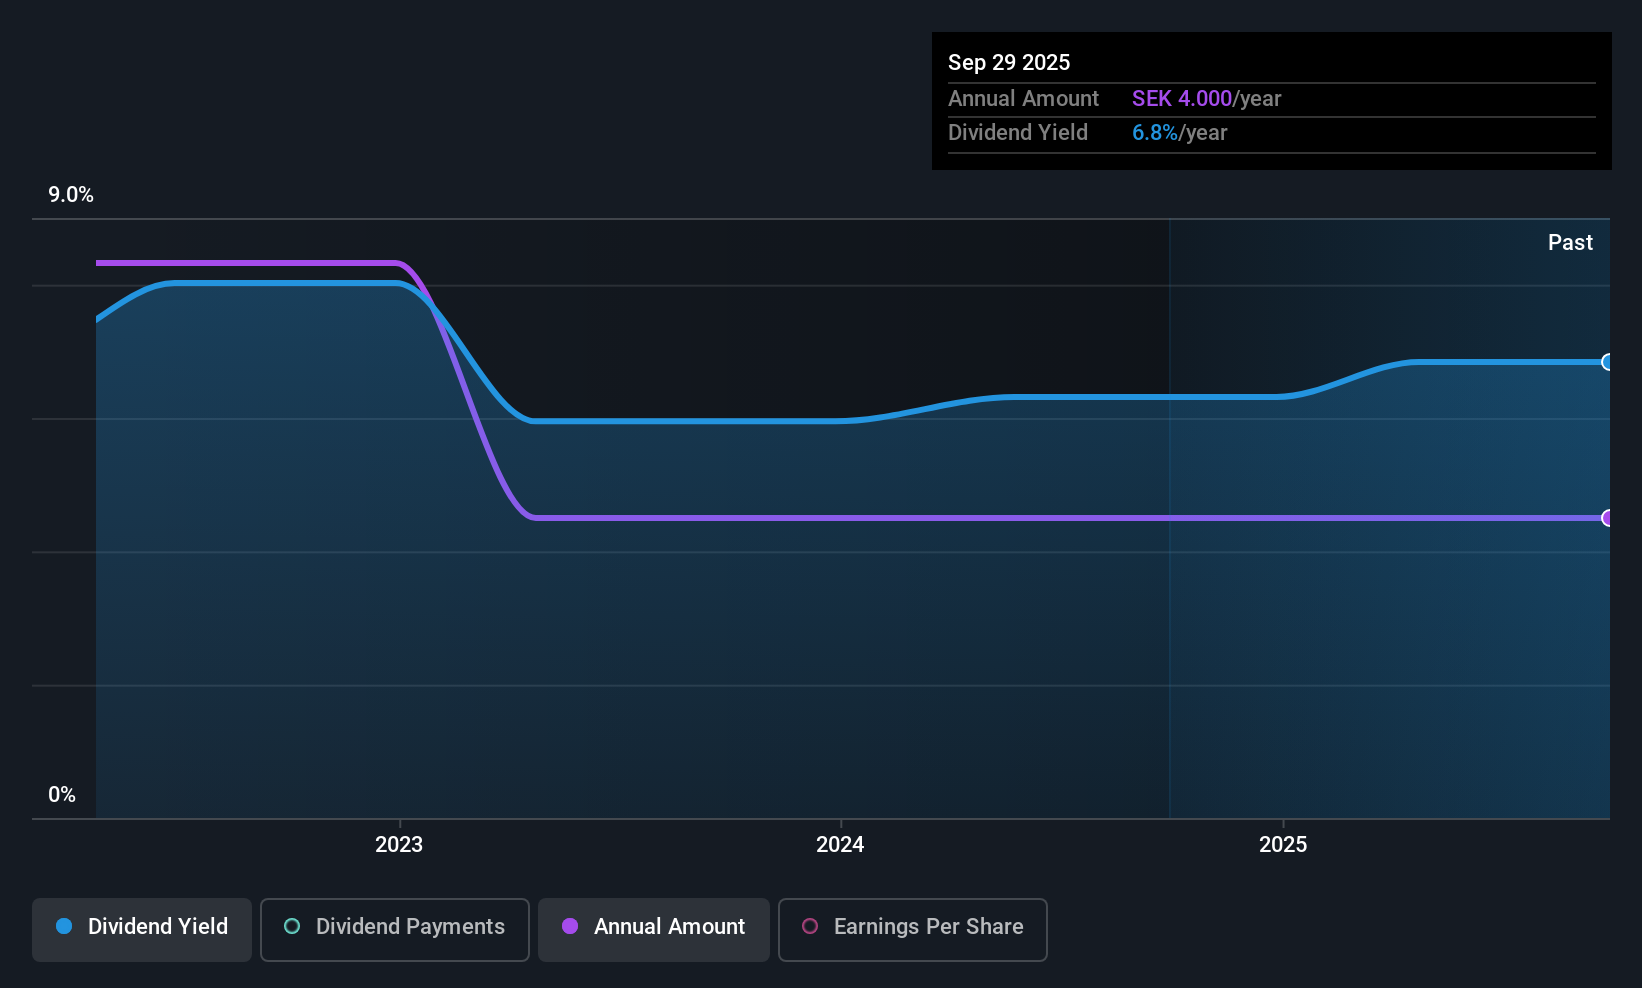Click the 2024 axis label
Screen dimensions: 1642x988
[x=840, y=844]
